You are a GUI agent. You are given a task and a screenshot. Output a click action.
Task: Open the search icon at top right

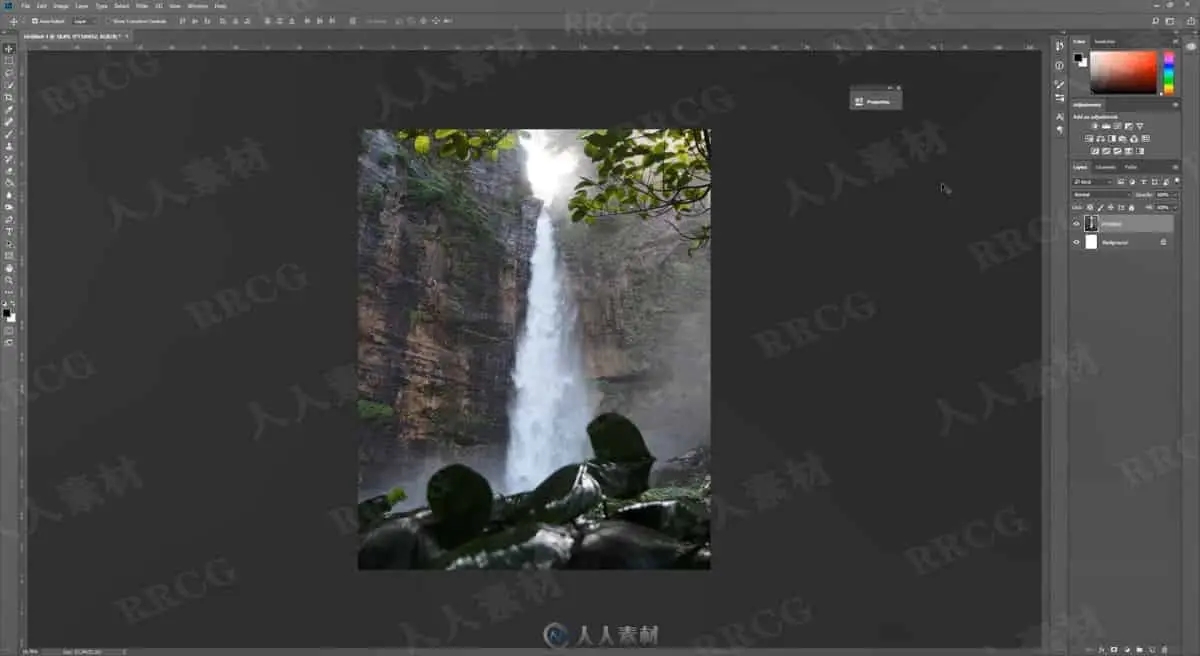tap(1156, 21)
